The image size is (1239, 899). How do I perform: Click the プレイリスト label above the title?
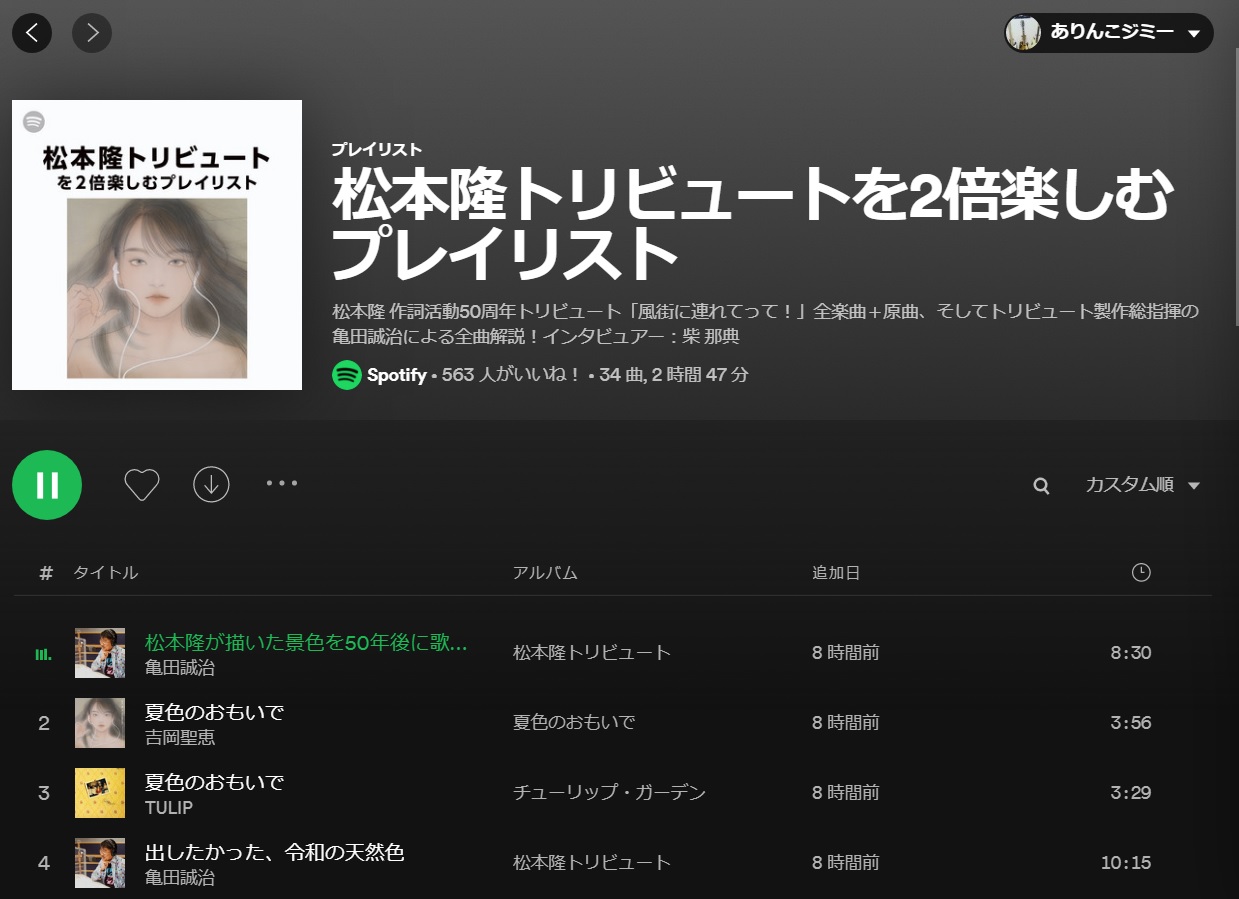click(377, 150)
